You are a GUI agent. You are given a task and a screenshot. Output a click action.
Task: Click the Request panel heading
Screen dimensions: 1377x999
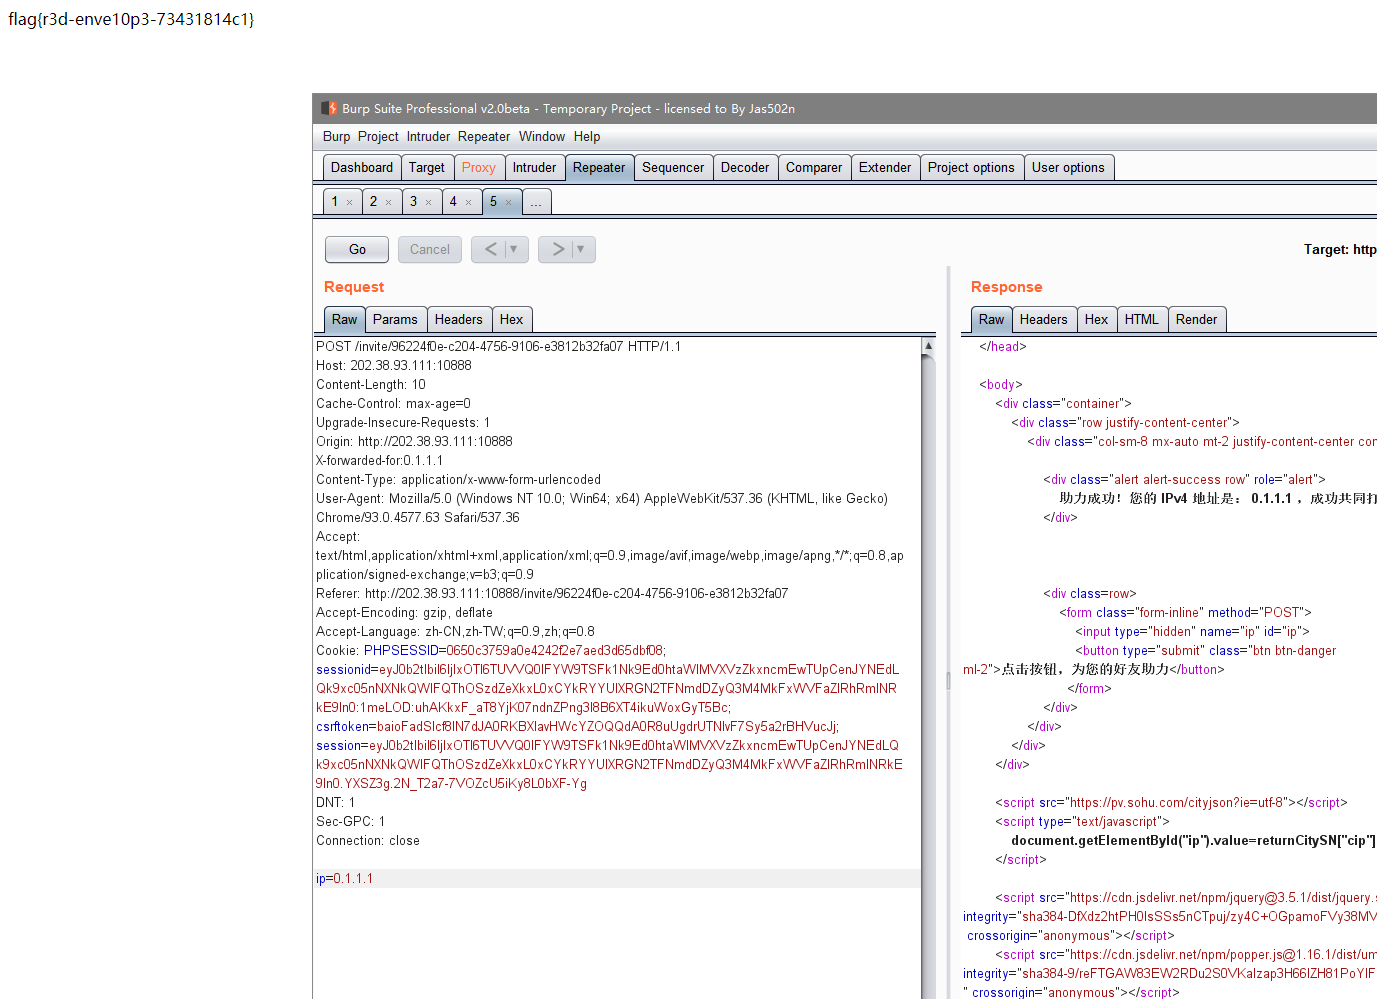(x=354, y=287)
